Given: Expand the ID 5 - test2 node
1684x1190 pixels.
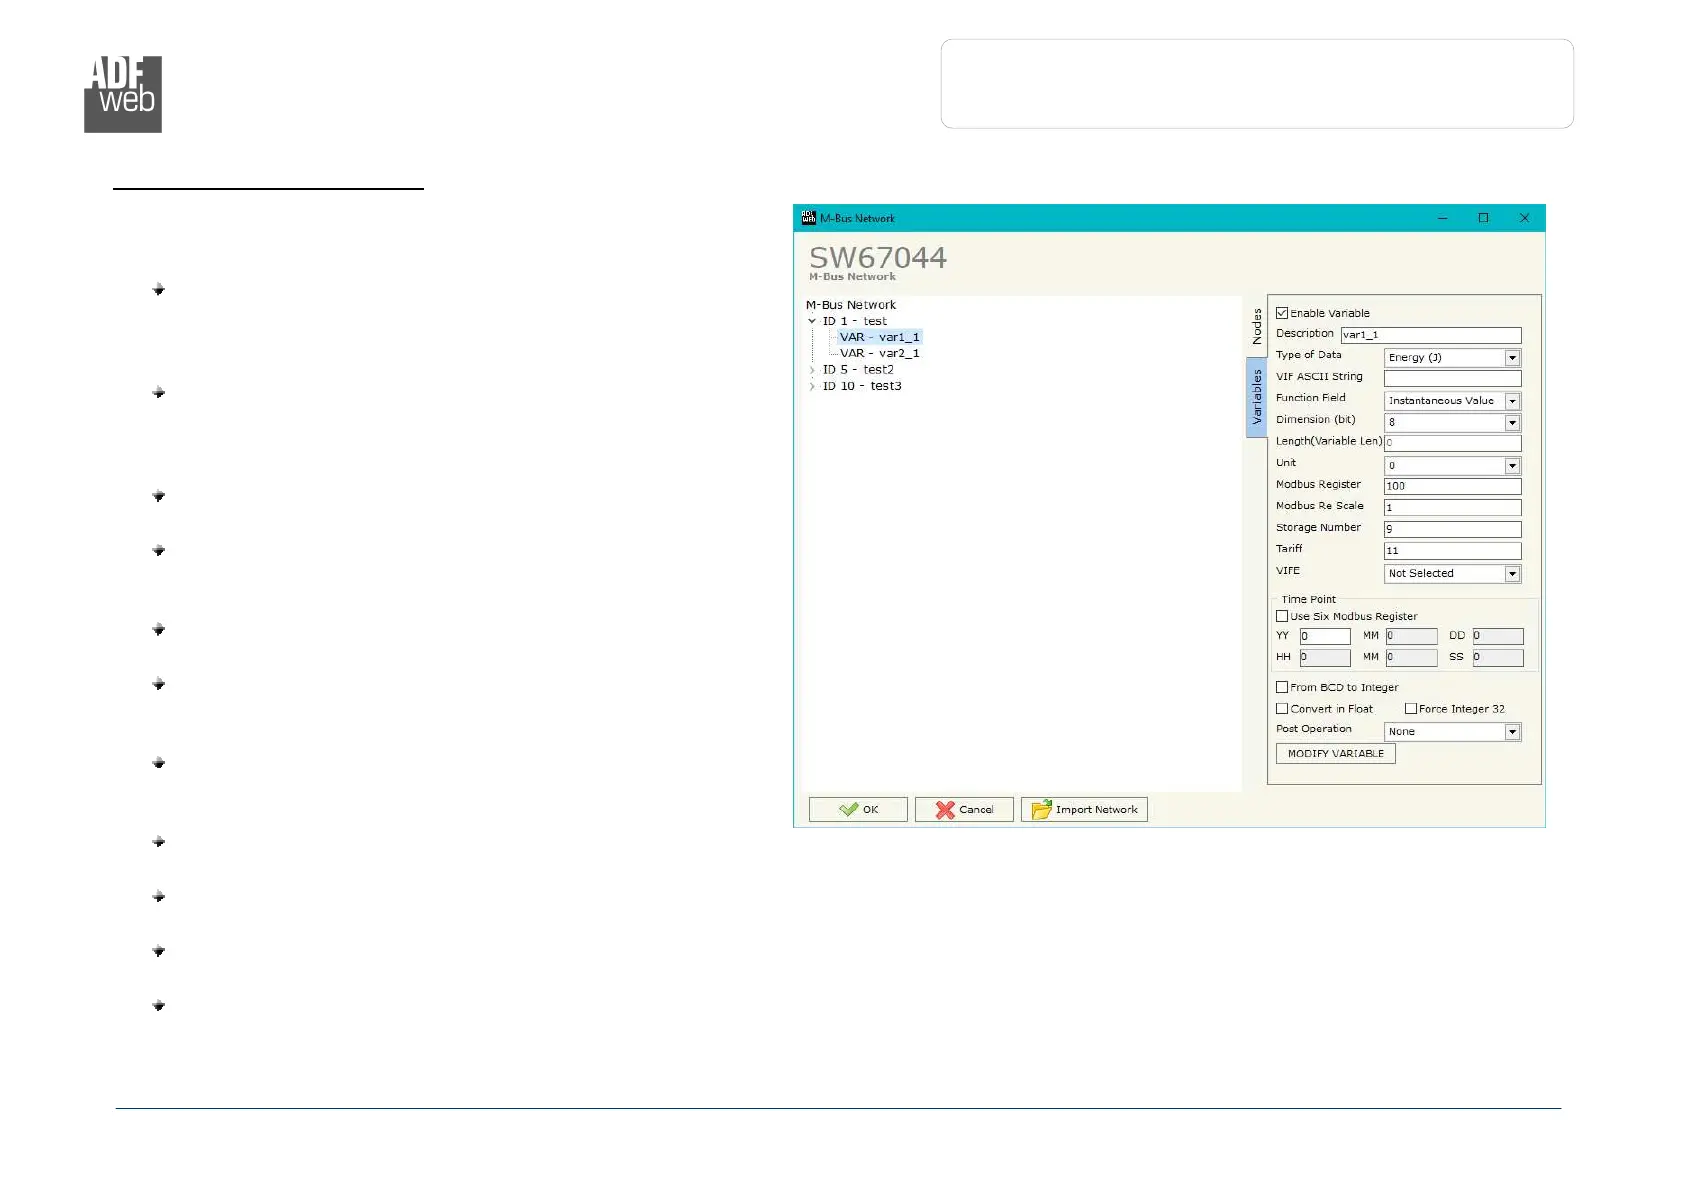Looking at the screenshot, I should 812,370.
